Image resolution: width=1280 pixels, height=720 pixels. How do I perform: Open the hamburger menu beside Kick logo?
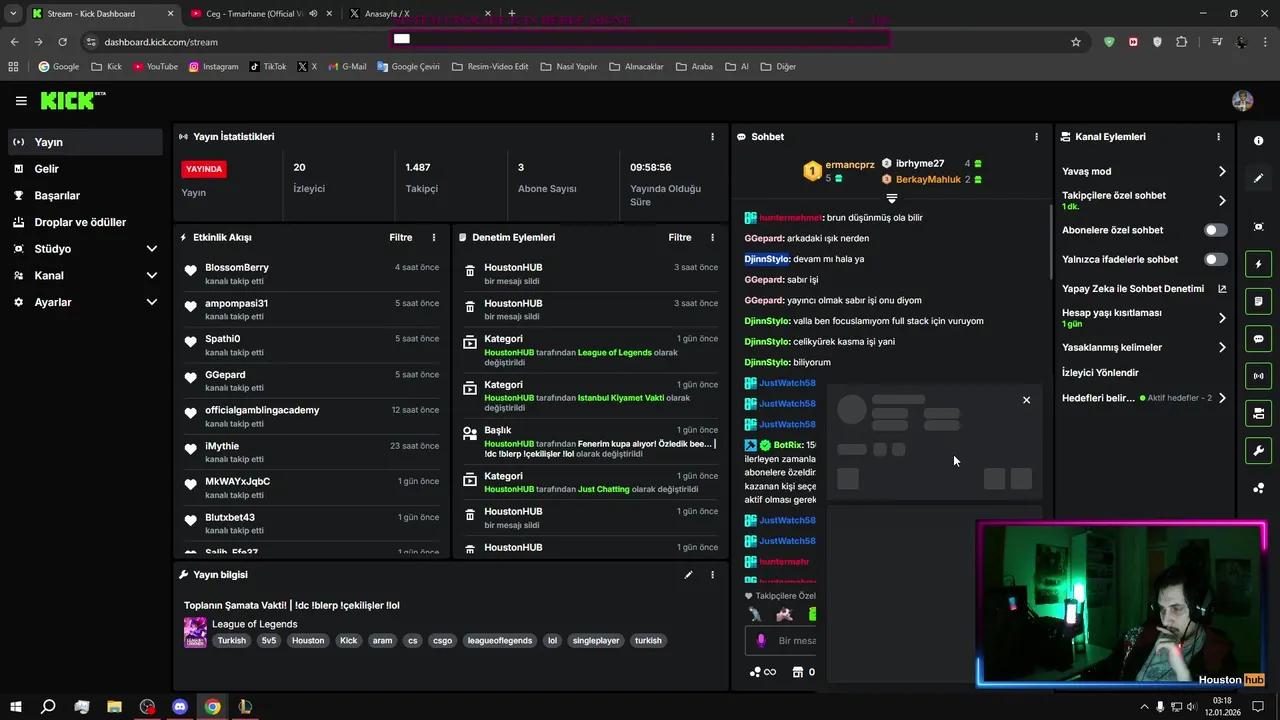21,101
